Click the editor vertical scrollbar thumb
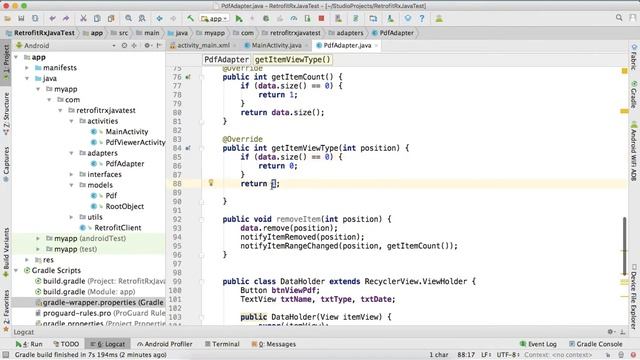 pos(624,246)
